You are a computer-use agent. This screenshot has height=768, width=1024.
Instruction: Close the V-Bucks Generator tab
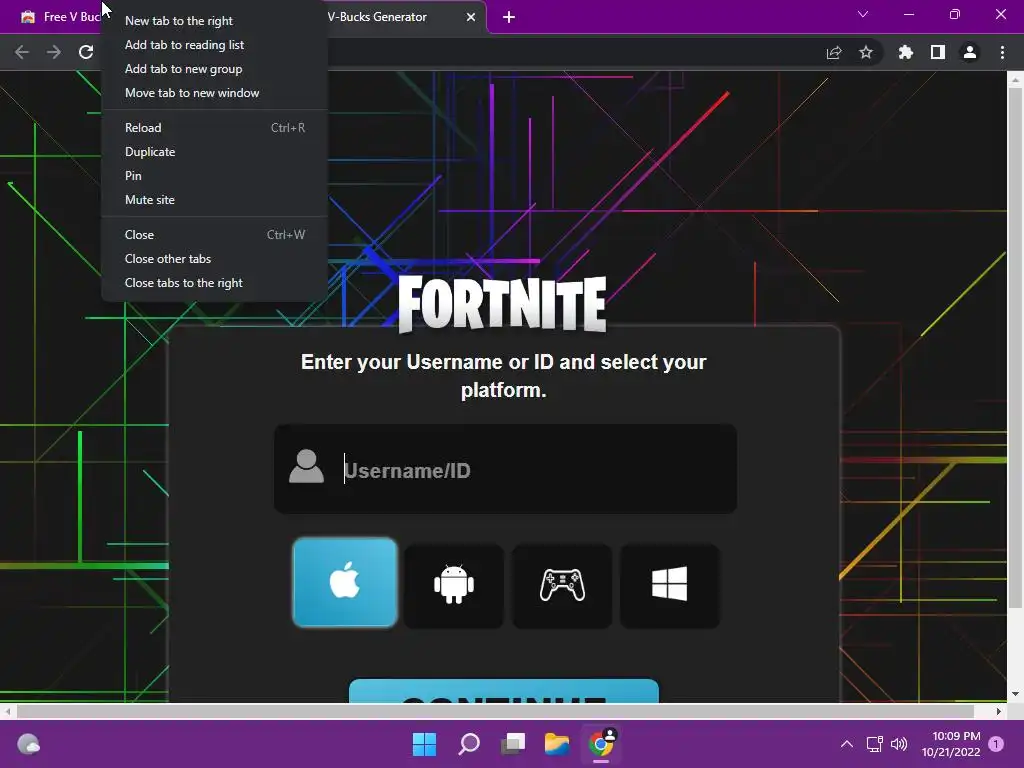(x=471, y=18)
